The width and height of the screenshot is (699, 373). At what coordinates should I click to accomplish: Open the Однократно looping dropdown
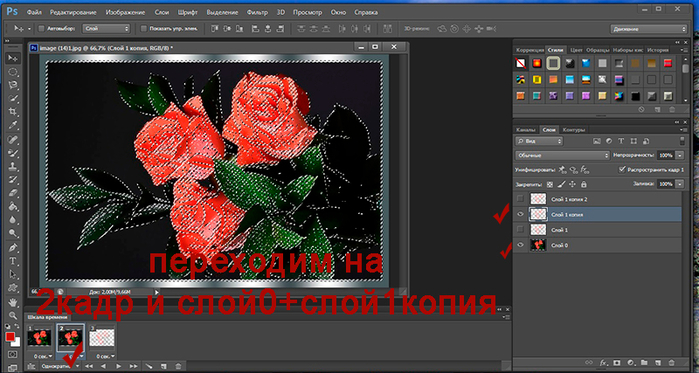60,366
